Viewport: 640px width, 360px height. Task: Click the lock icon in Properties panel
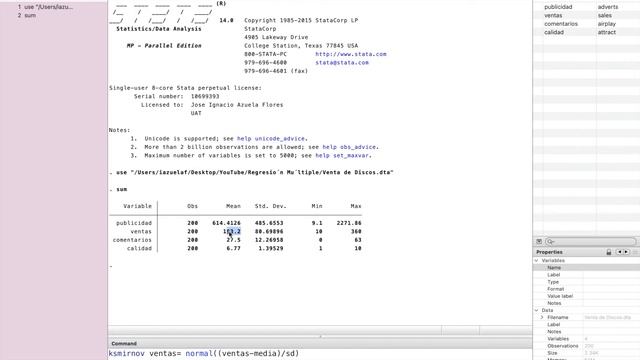coord(609,252)
